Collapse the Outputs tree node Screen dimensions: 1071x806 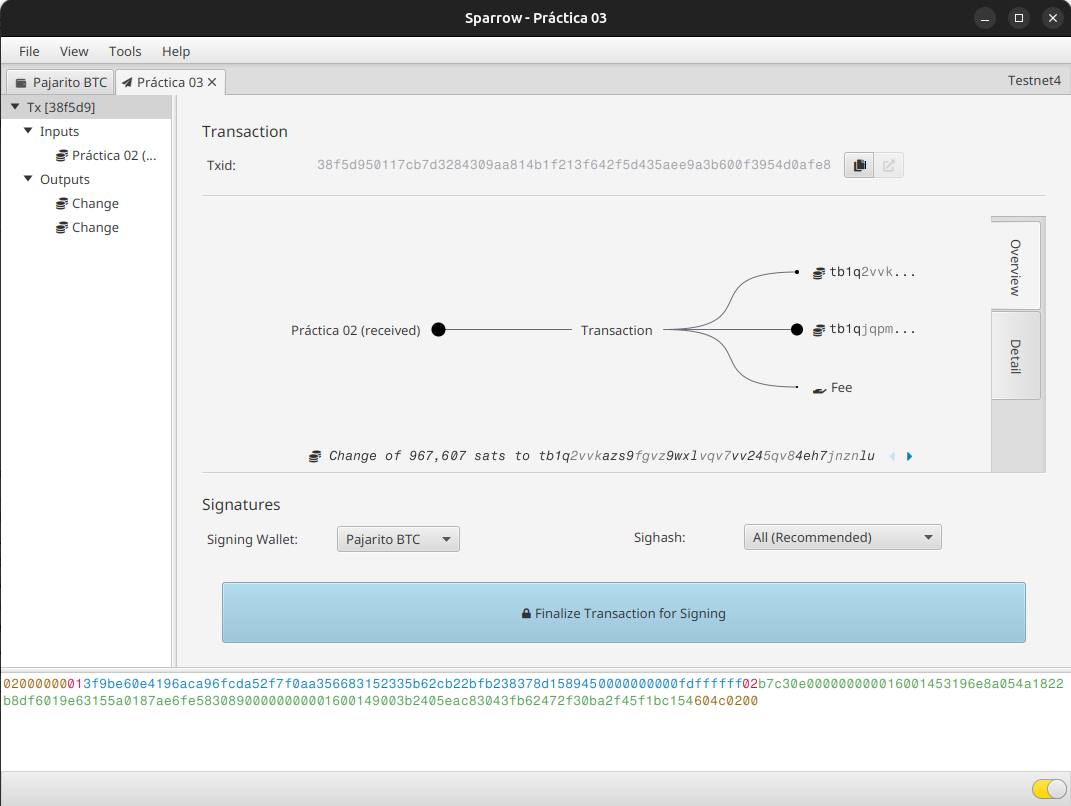click(x=28, y=178)
